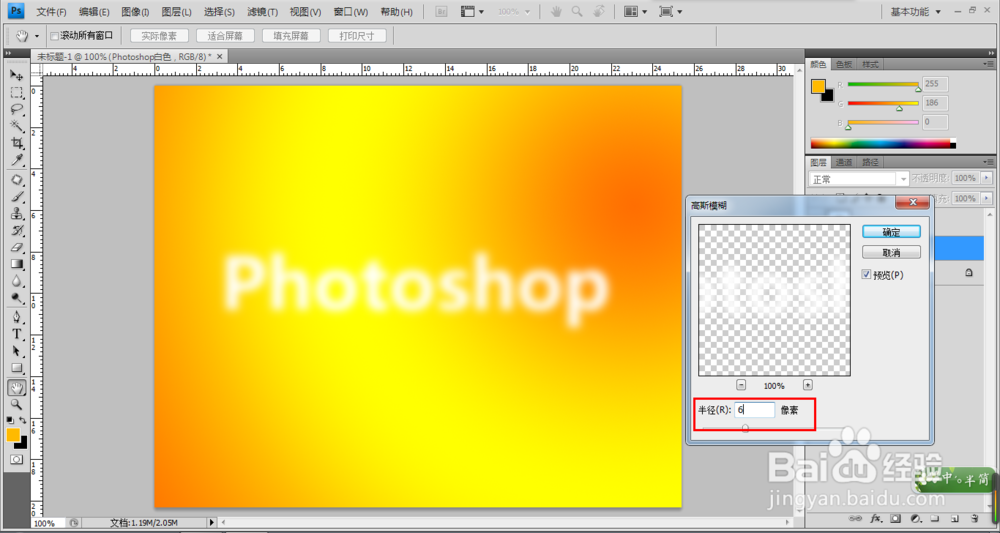Zoom in the Gaussian Blur preview
The image size is (1000, 533).
click(x=807, y=384)
